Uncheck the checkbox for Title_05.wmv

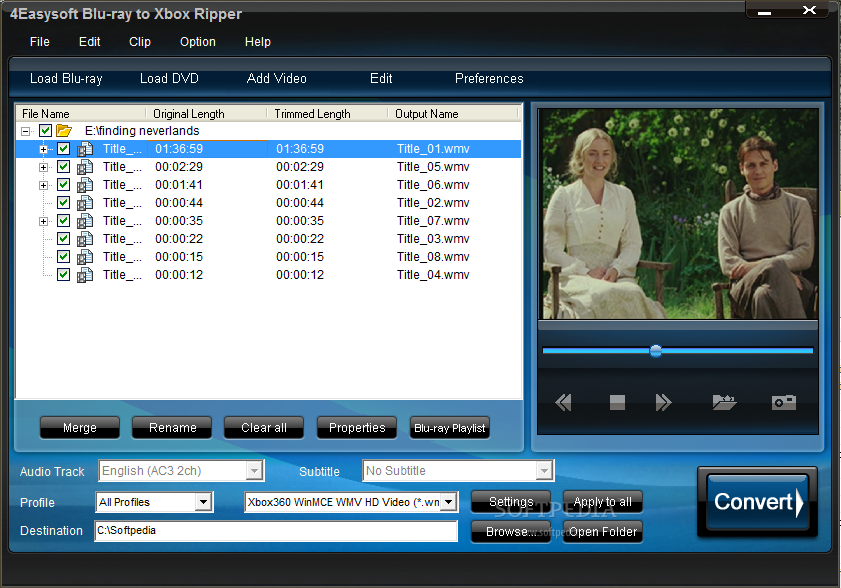pos(63,167)
